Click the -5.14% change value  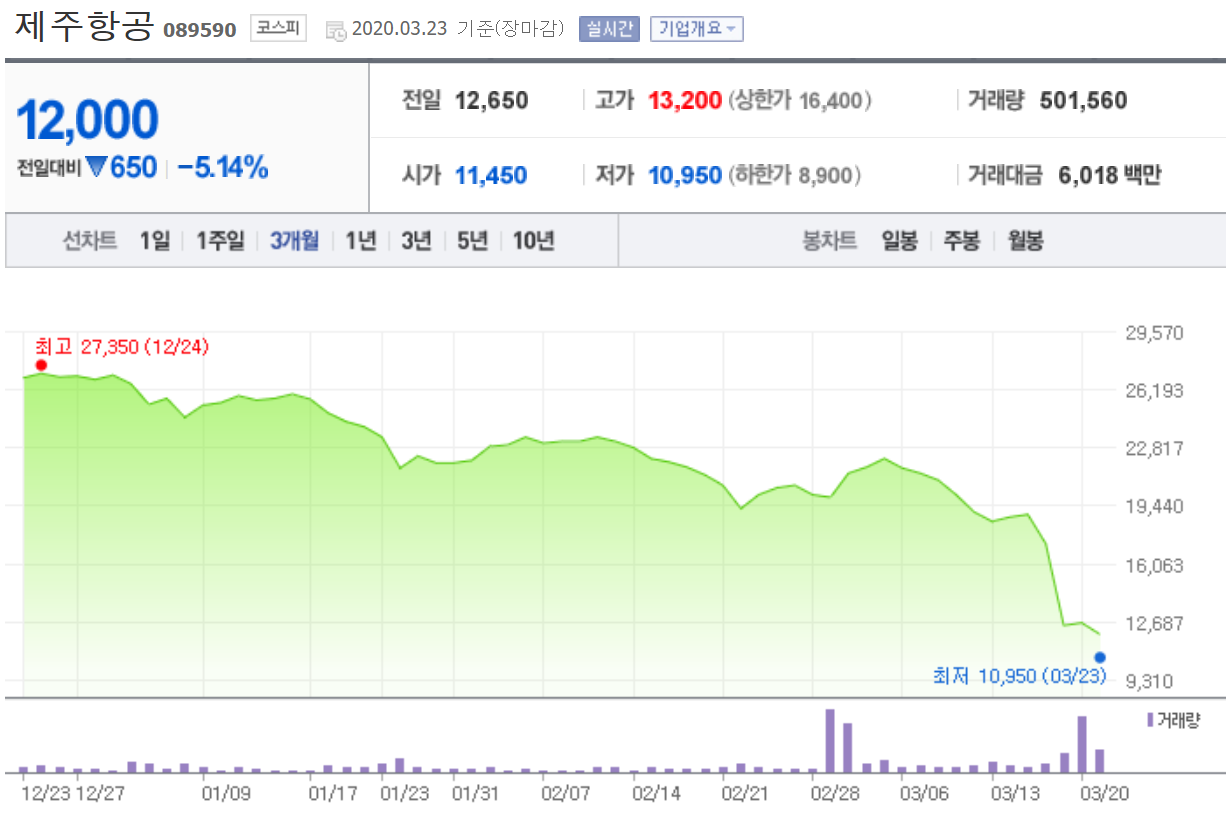click(222, 167)
